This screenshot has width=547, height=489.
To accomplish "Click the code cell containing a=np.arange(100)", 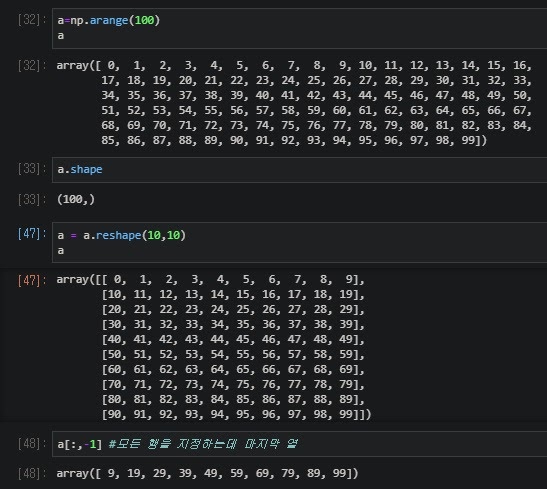I will [x=299, y=28].
